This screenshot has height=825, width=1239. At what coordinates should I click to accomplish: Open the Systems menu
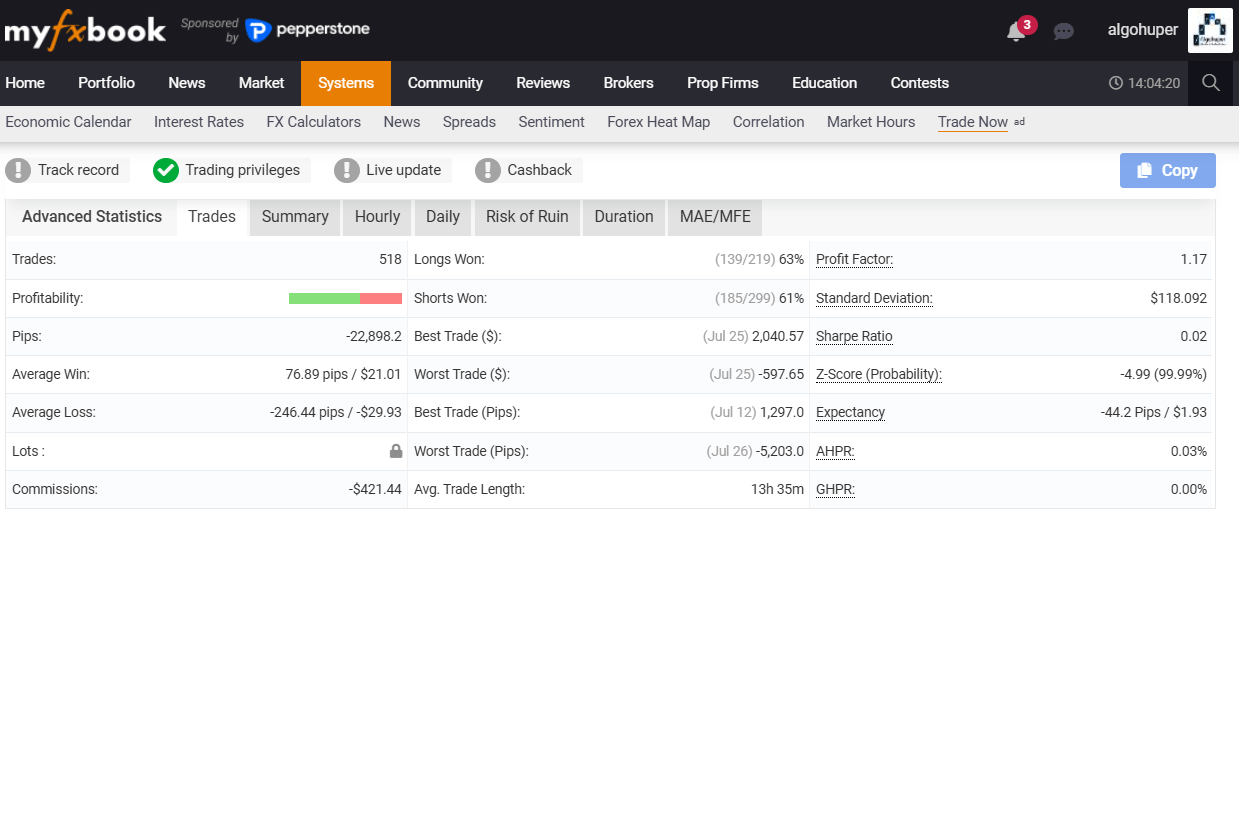point(346,83)
